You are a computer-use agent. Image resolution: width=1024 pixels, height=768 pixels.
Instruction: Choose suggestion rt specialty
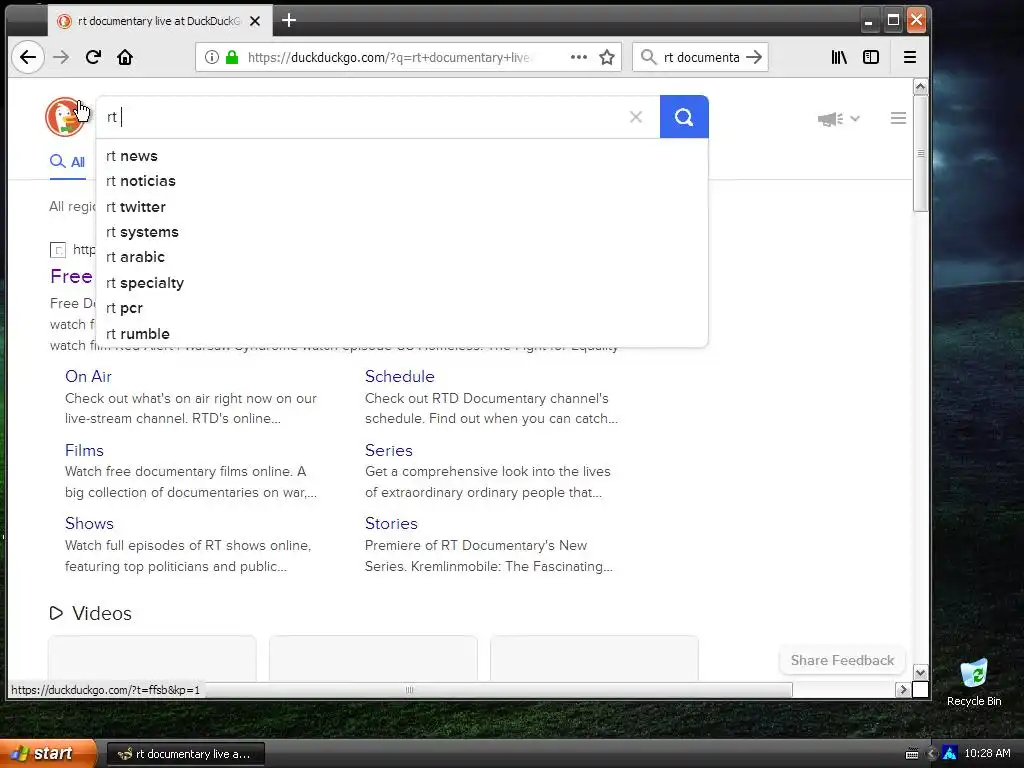tap(402, 283)
